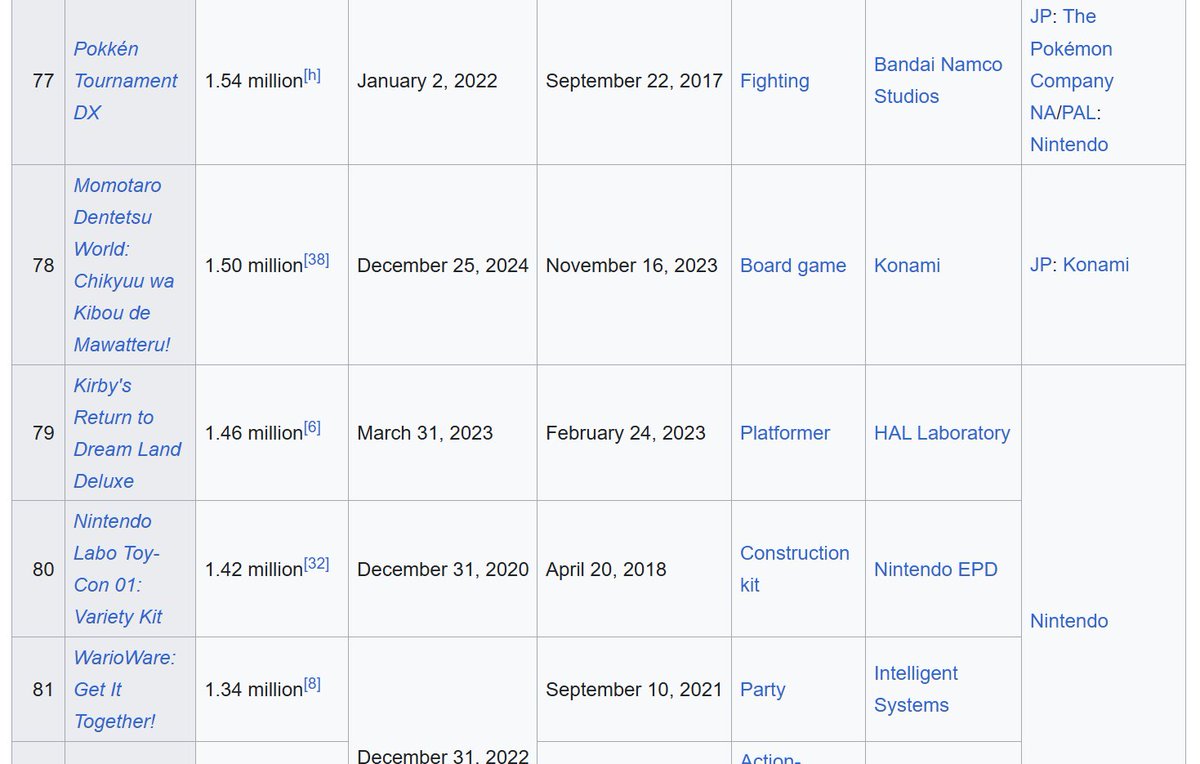
Task: Click the NA link in the Pokkén publisher cell
Action: 1043,113
